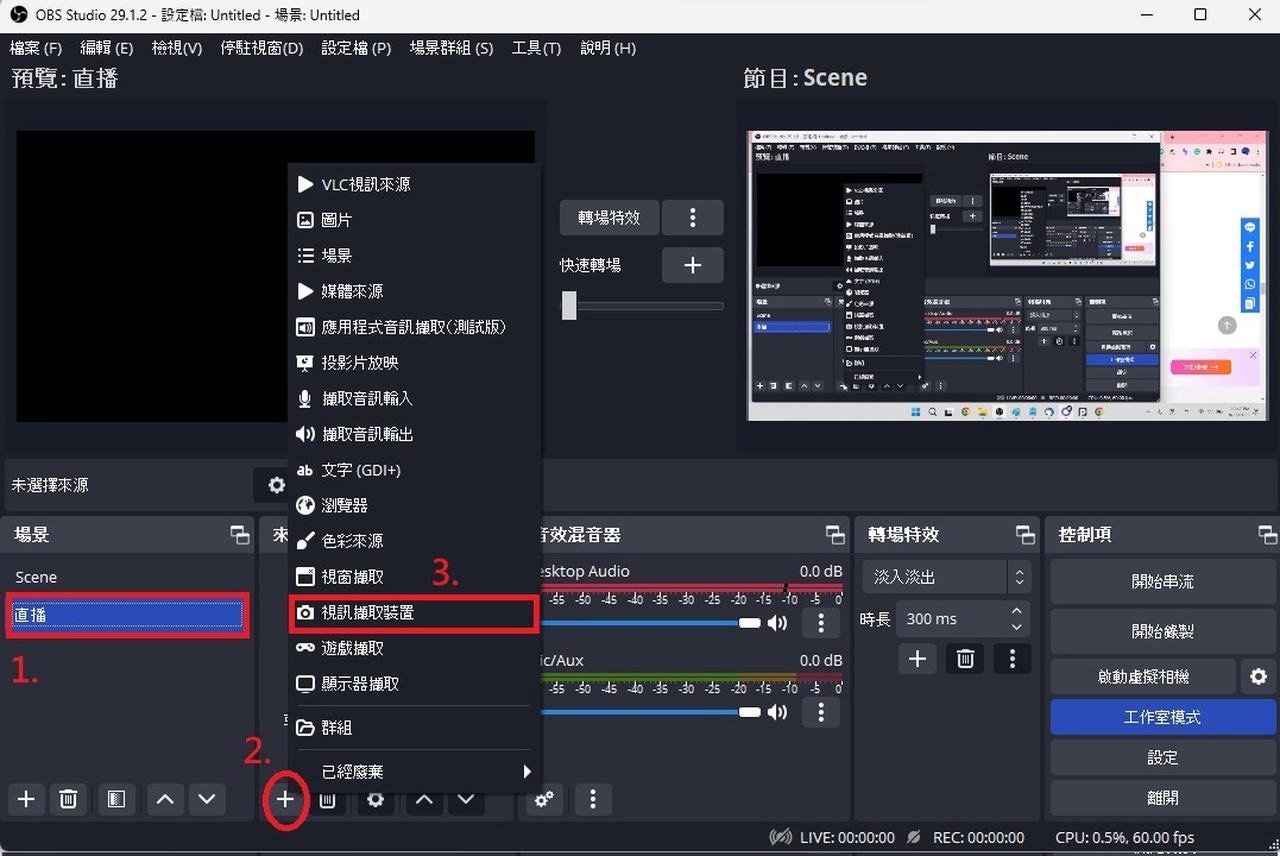Choose 視窗擷取 source type
1280x856 pixels.
point(415,577)
